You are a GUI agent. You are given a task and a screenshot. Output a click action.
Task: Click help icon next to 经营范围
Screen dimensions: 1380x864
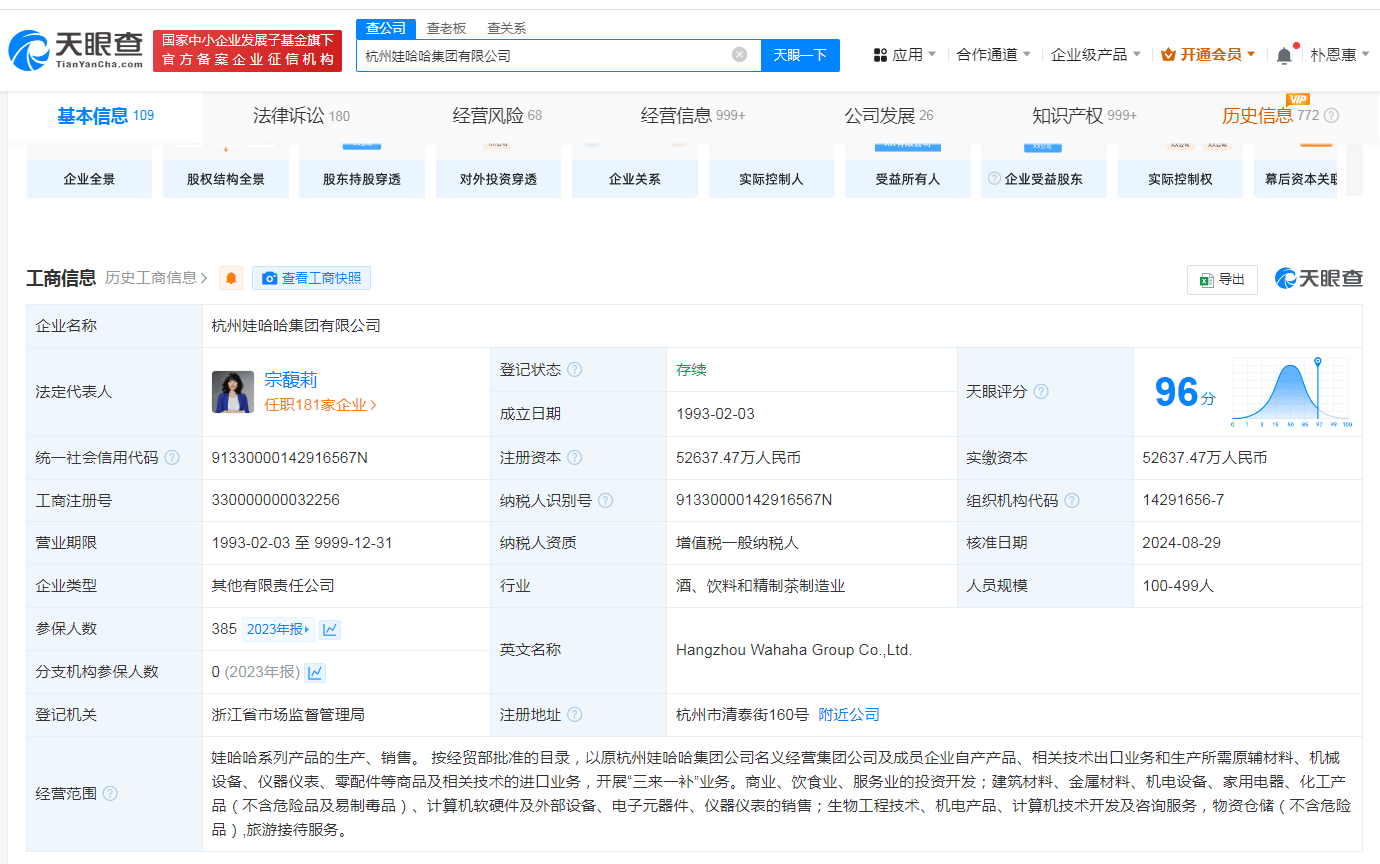coord(110,793)
